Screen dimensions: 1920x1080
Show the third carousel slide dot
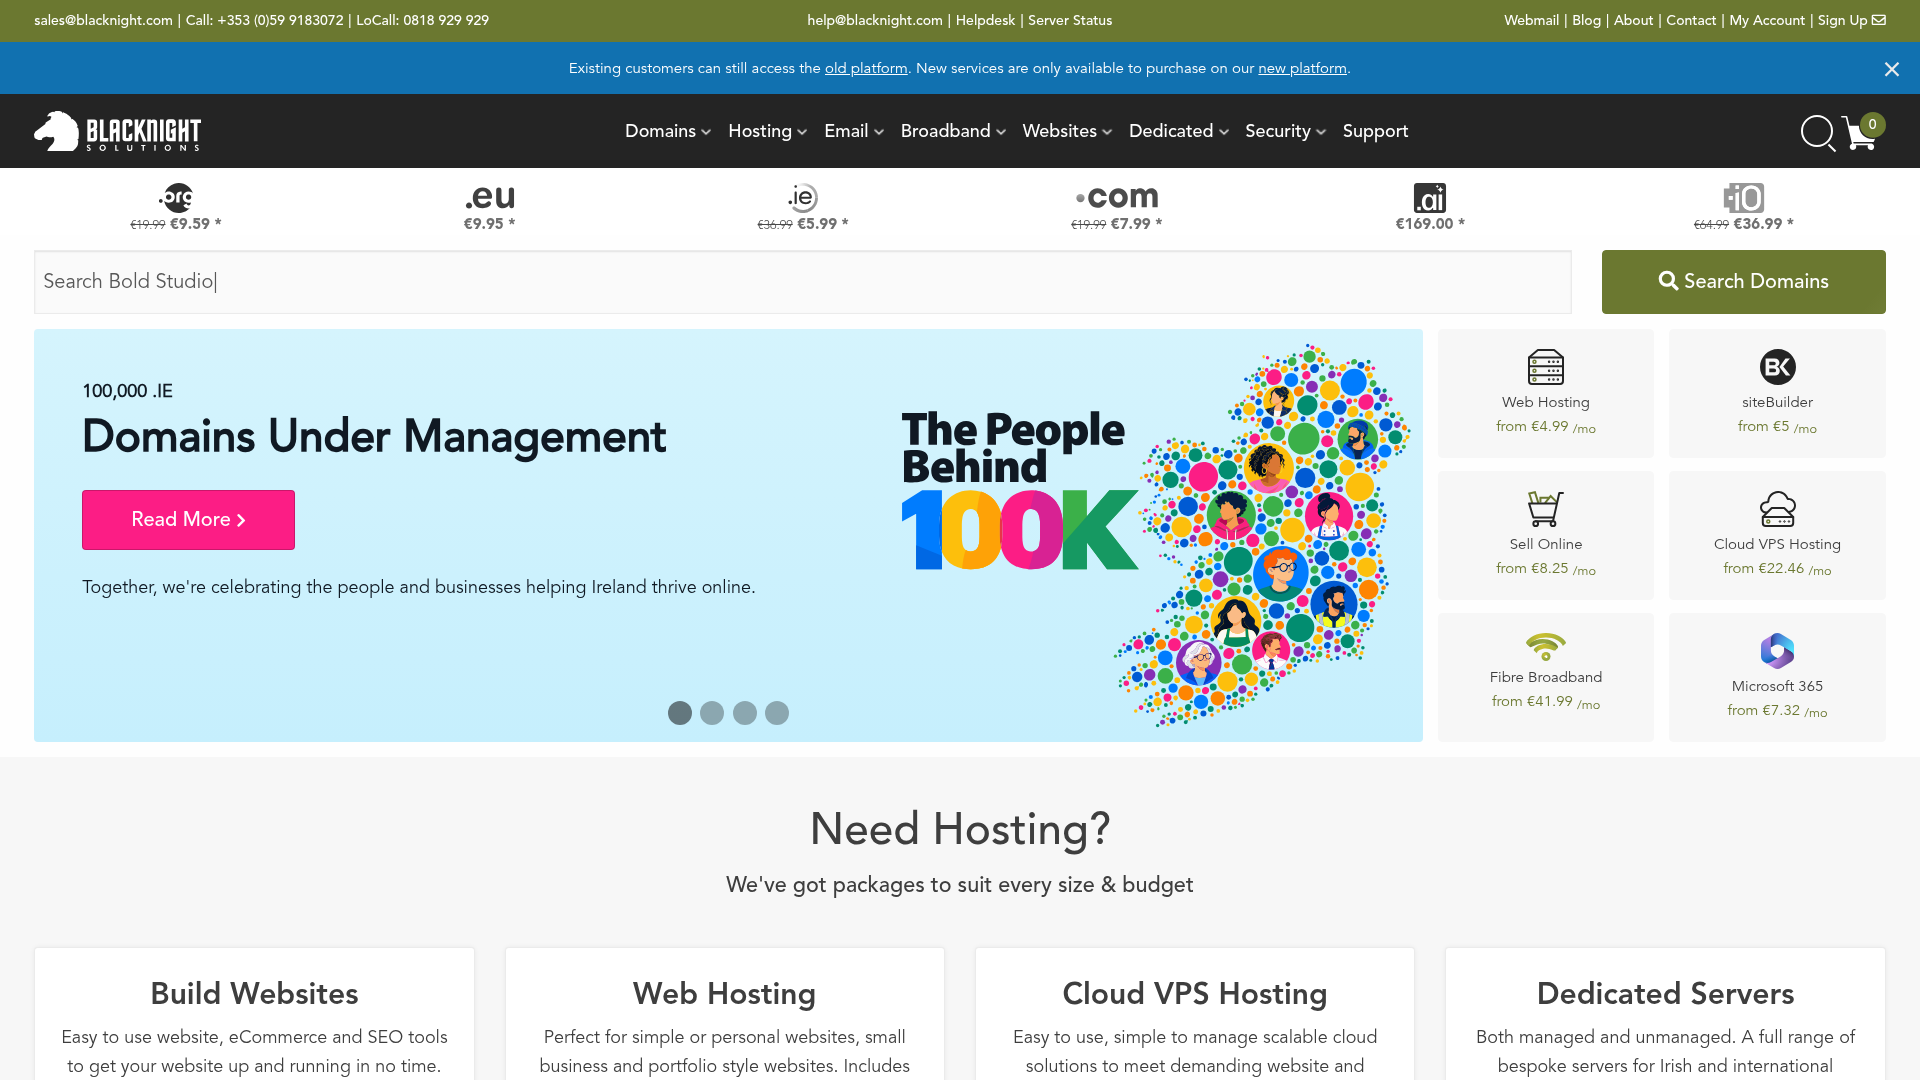tap(745, 713)
